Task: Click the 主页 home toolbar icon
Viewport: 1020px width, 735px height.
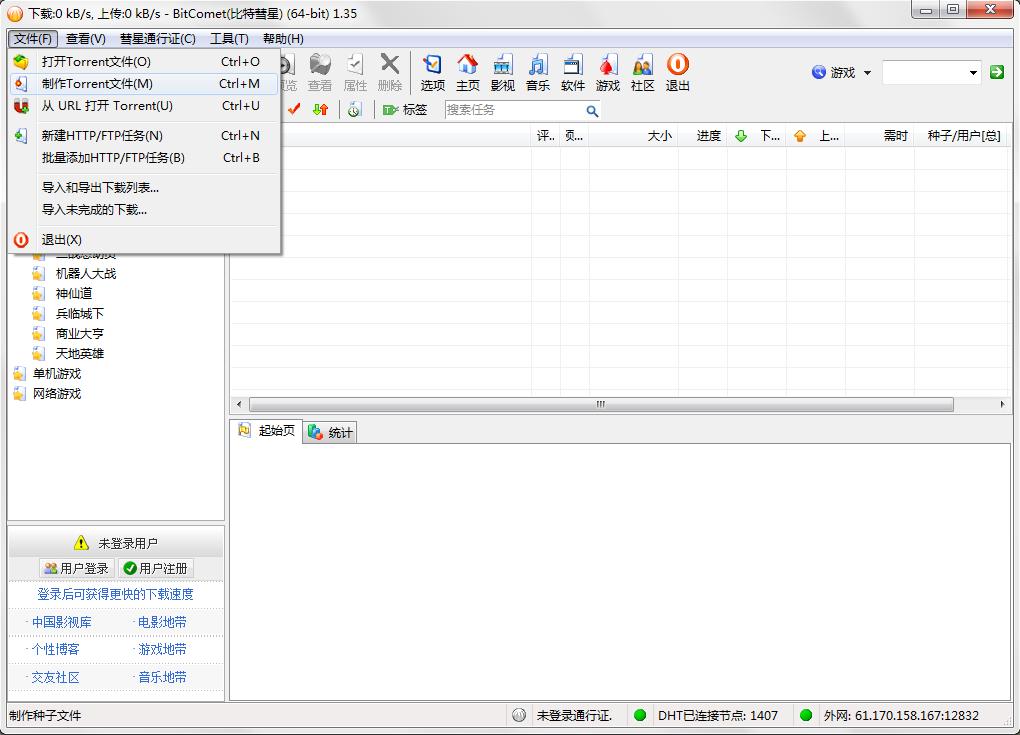Action: (x=467, y=73)
